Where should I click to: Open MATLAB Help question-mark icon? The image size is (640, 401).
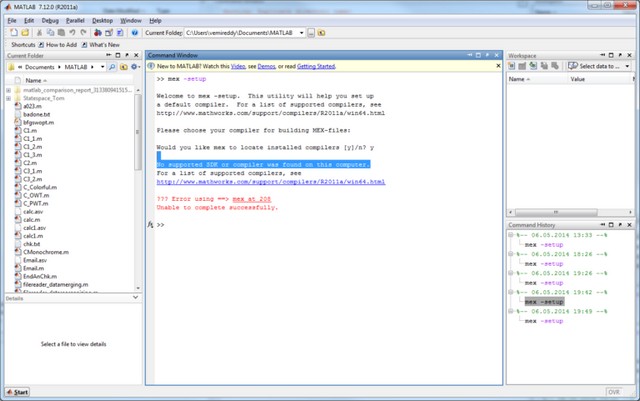pyautogui.click(x=134, y=33)
